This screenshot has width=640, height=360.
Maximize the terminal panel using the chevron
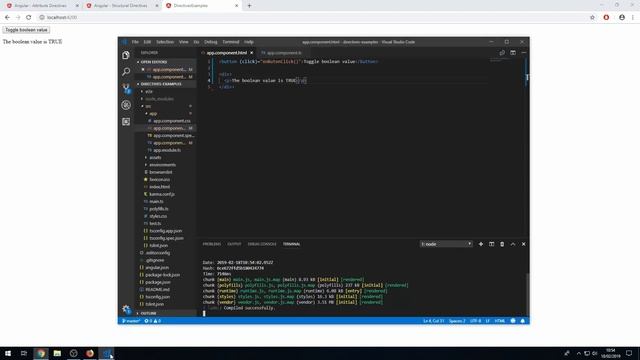[x=513, y=244]
